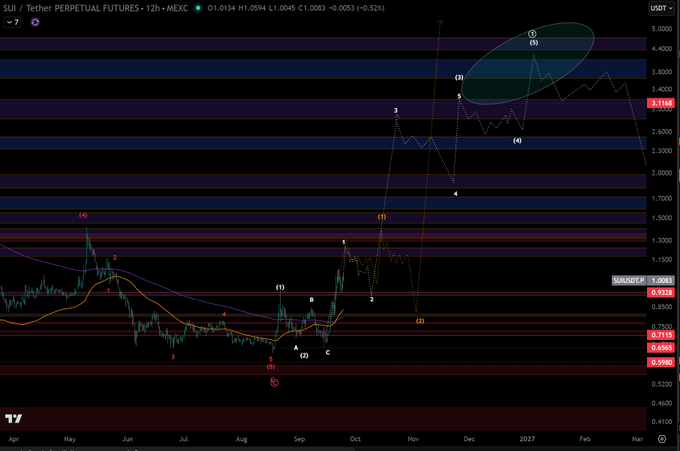This screenshot has width=680, height=451.
Task: Click the Oct label on the time axis
Action: [x=355, y=439]
